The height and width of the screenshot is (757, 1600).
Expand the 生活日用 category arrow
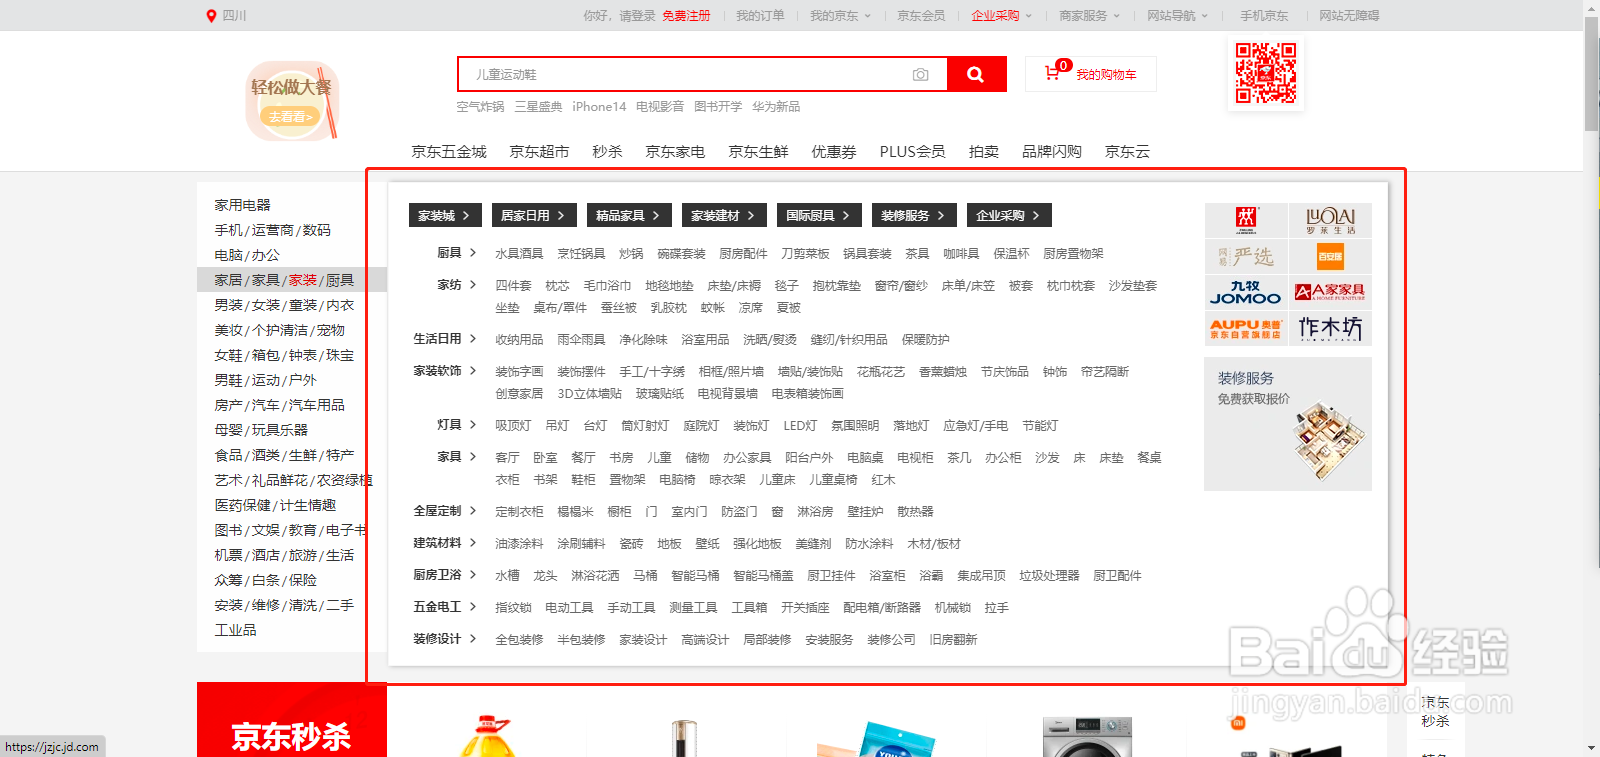(473, 339)
